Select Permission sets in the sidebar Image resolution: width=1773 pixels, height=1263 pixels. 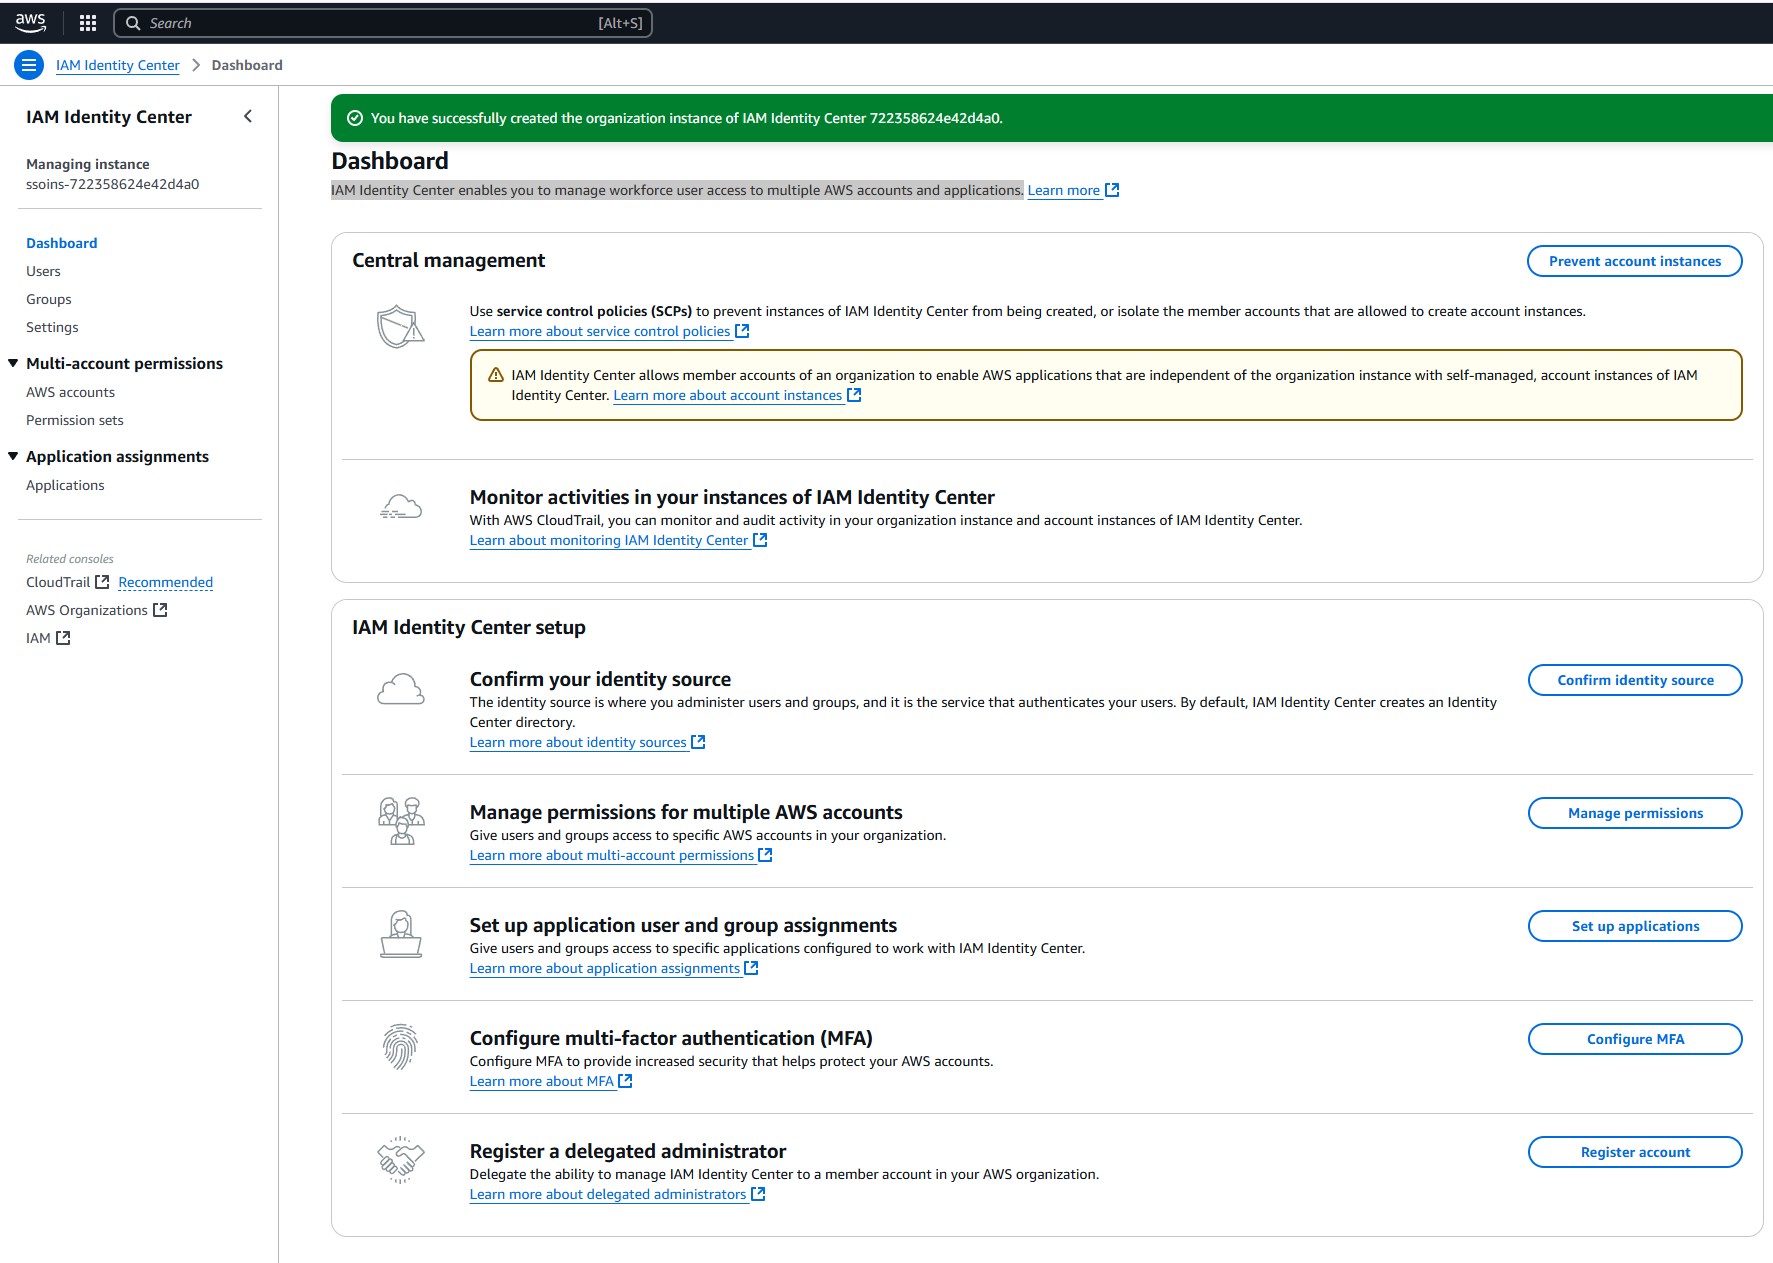(75, 420)
